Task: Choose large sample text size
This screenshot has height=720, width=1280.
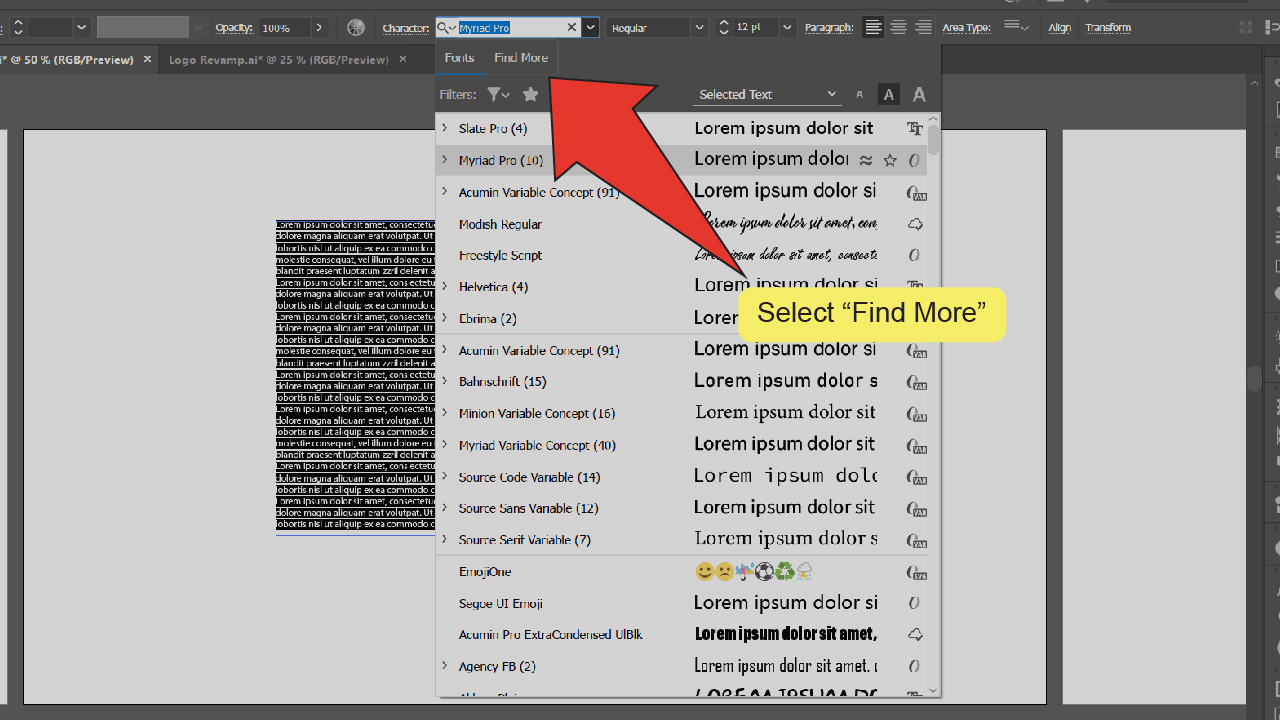Action: tap(919, 95)
